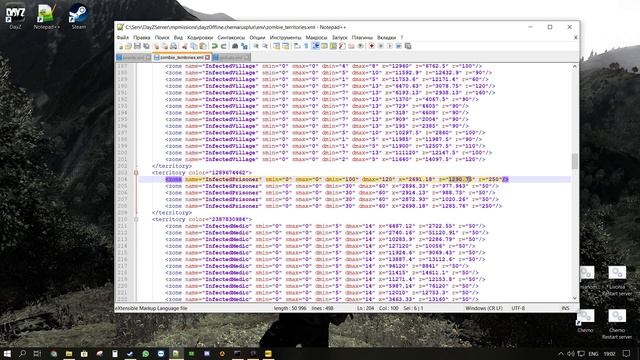Viewport: 640px width, 360px height.
Task: Click the closing territory tag on line 202
Action: (172, 166)
